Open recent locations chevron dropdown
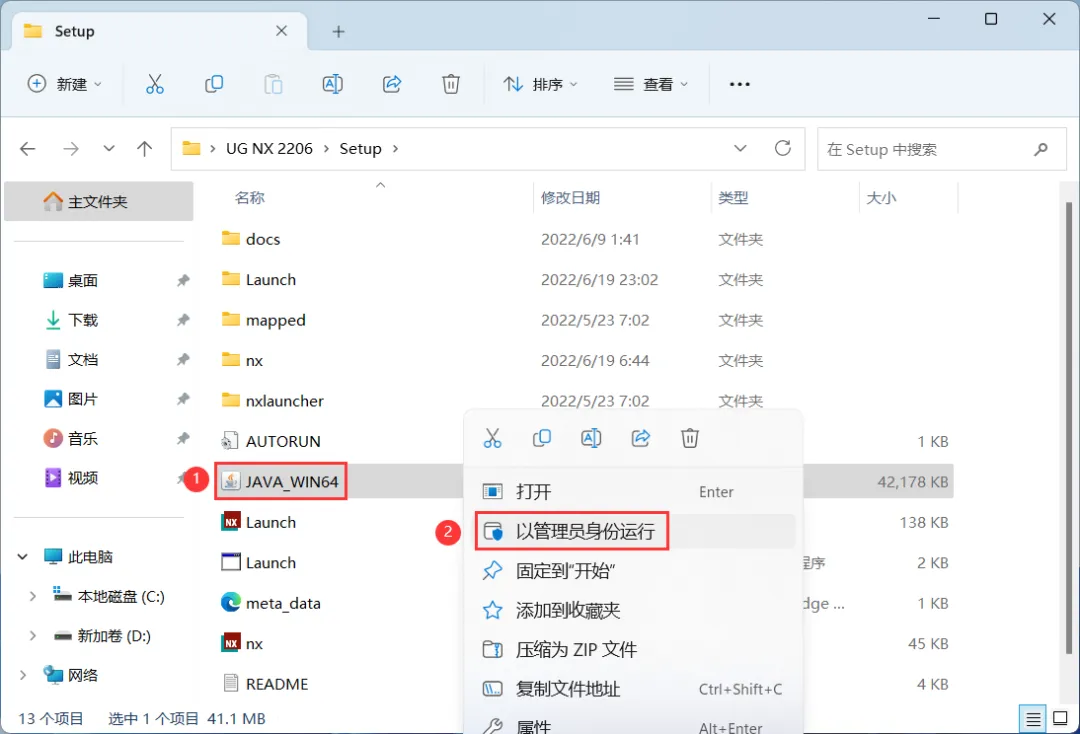 pyautogui.click(x=109, y=149)
